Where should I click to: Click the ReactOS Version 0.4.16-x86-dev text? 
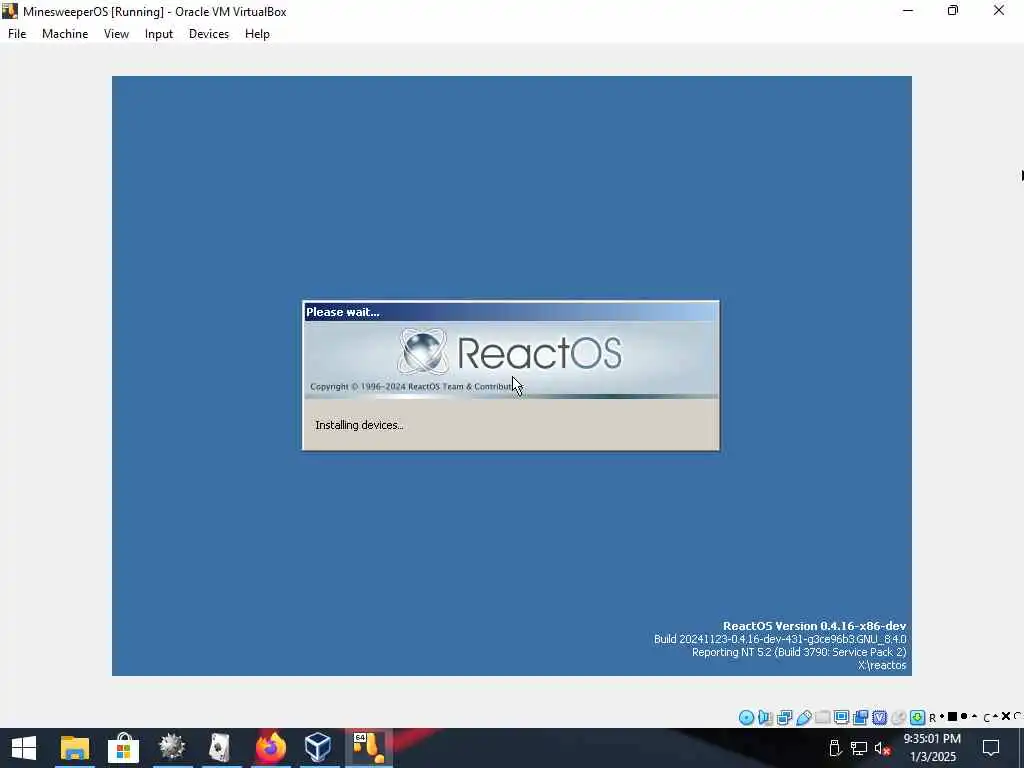click(814, 626)
